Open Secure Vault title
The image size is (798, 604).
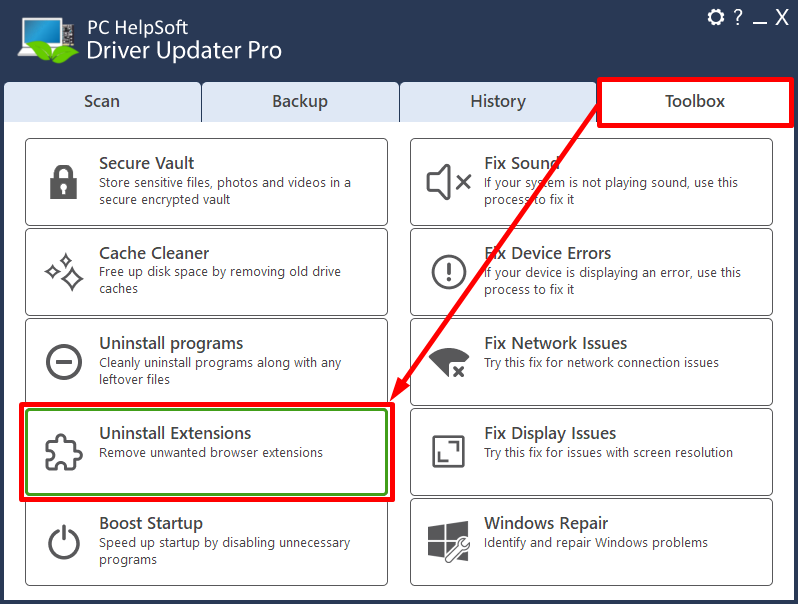point(147,163)
